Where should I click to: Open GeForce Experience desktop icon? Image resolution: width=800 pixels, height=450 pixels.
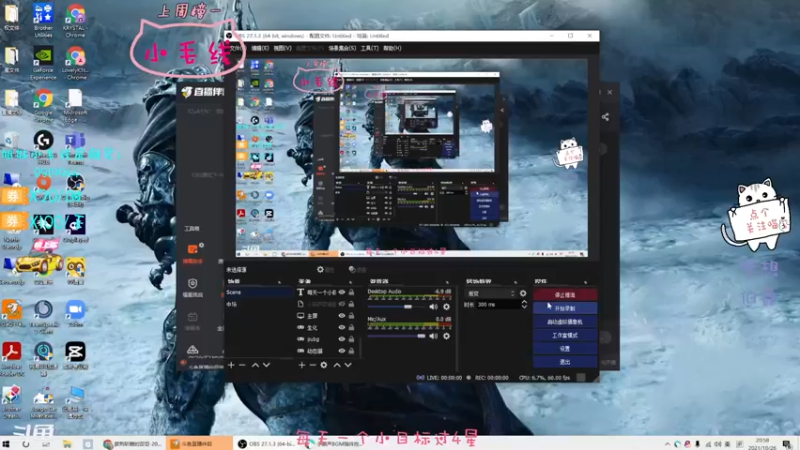[x=43, y=63]
